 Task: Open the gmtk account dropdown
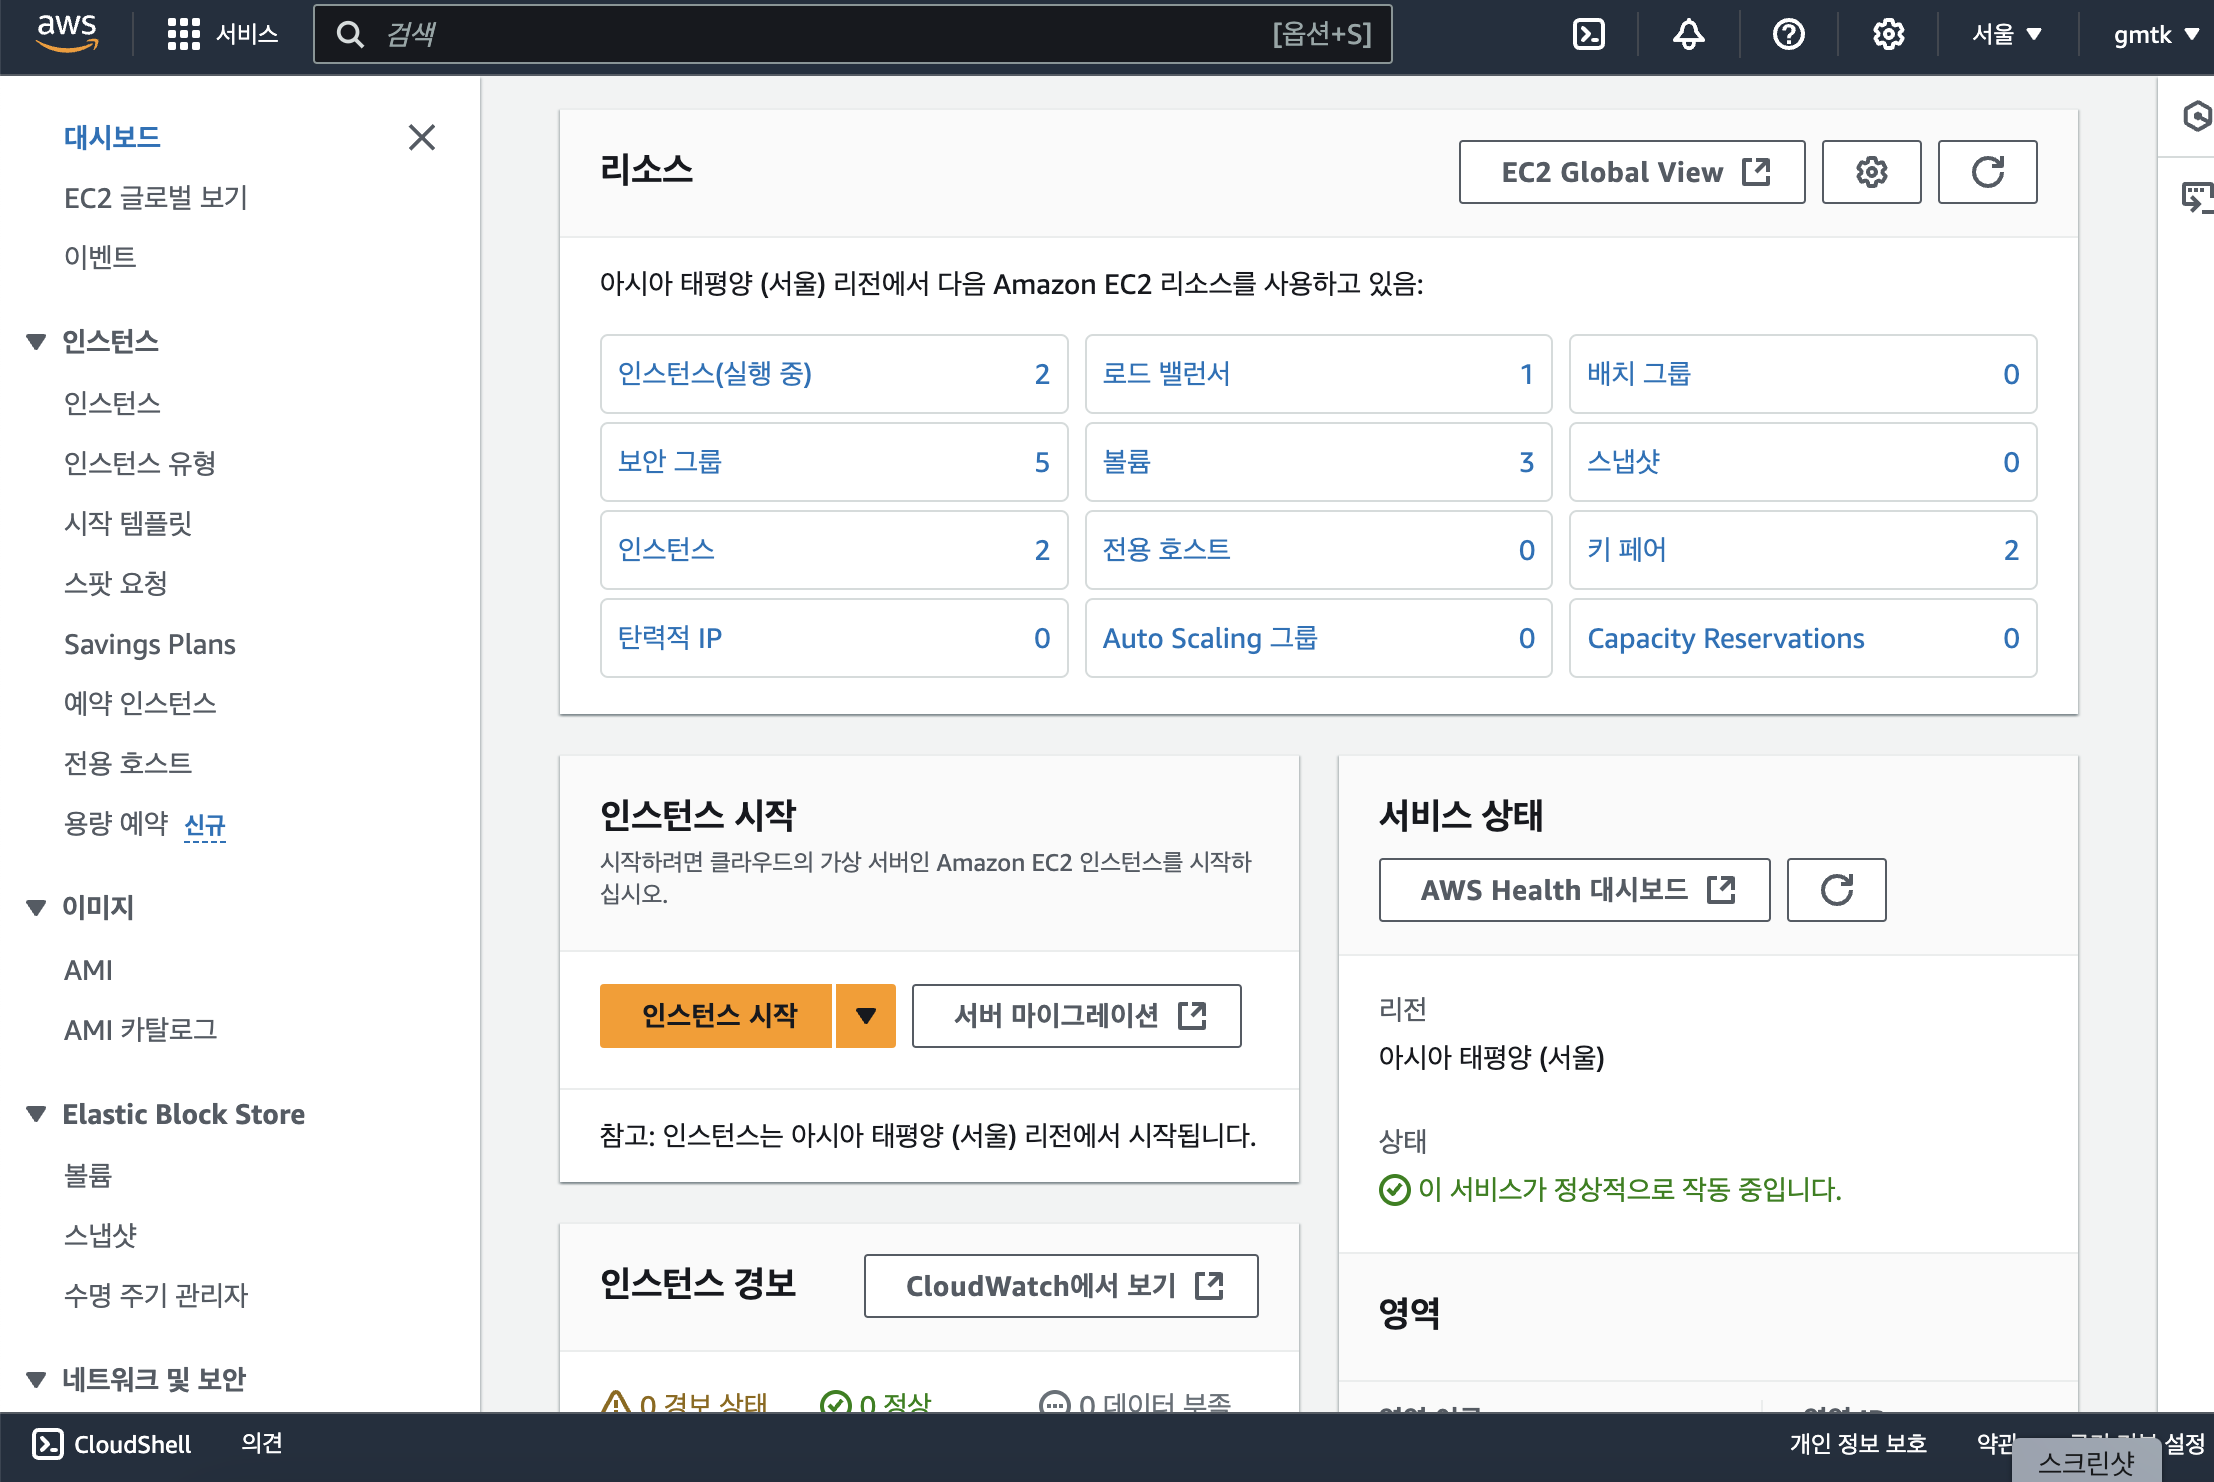point(2156,34)
